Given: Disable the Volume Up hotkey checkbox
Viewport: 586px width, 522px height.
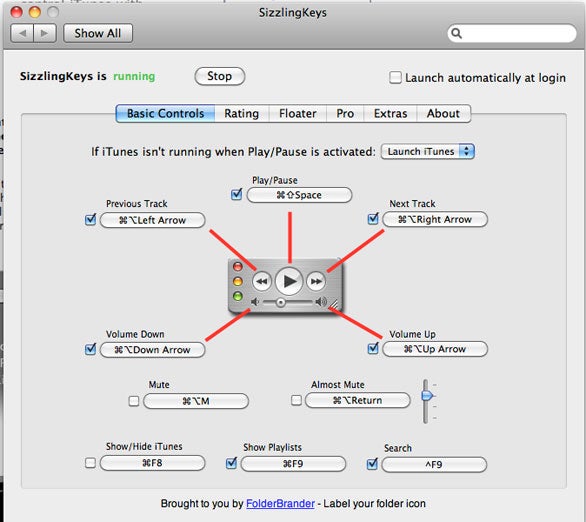Looking at the screenshot, I should [x=373, y=348].
